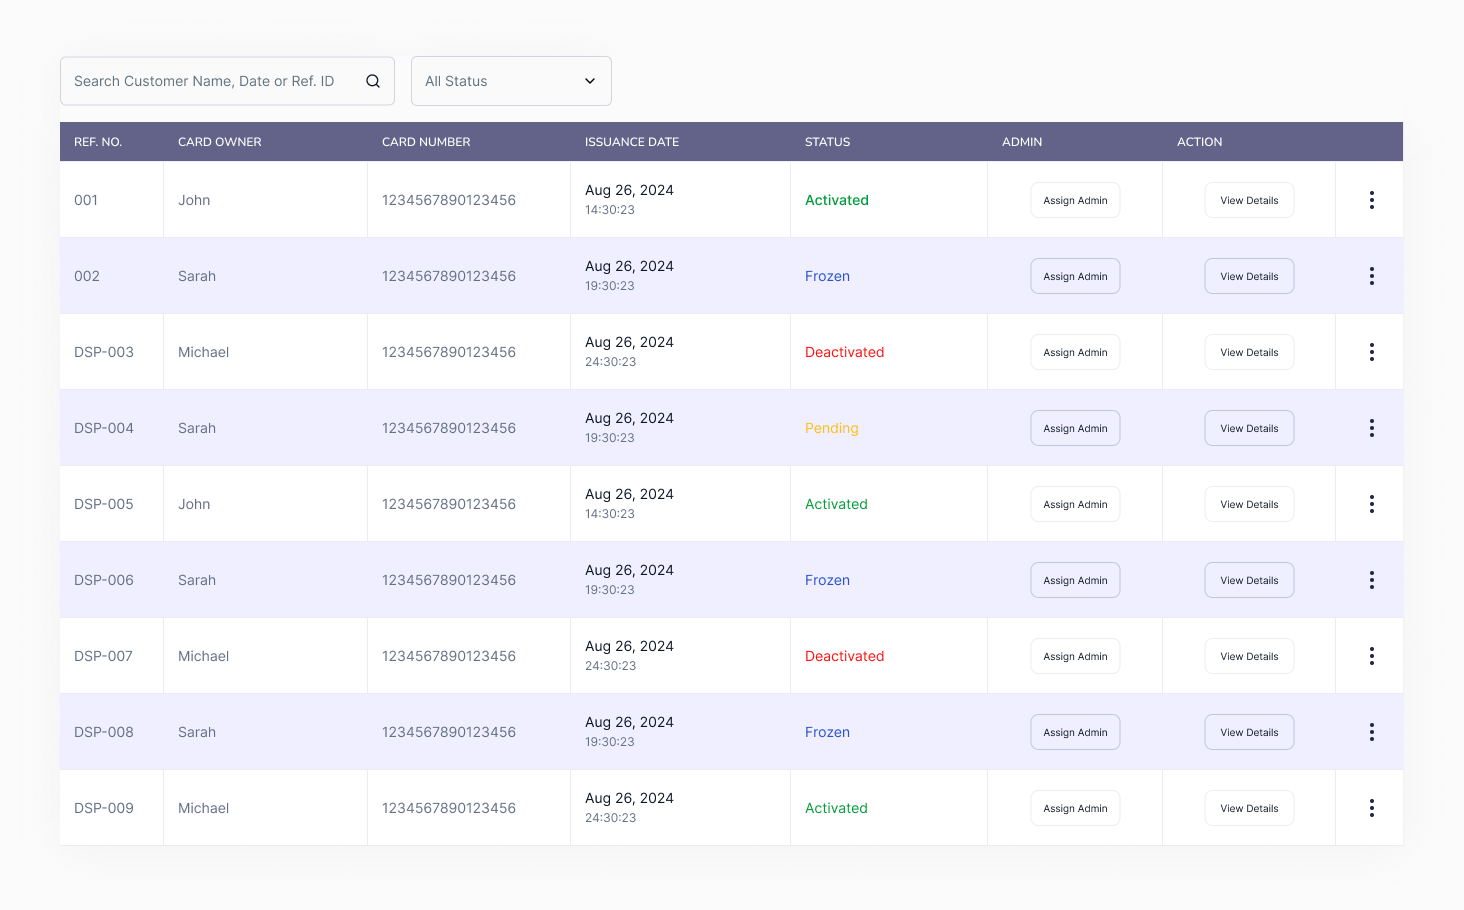Focus the Search Customer Name input field
The width and height of the screenshot is (1464, 910).
tap(227, 81)
